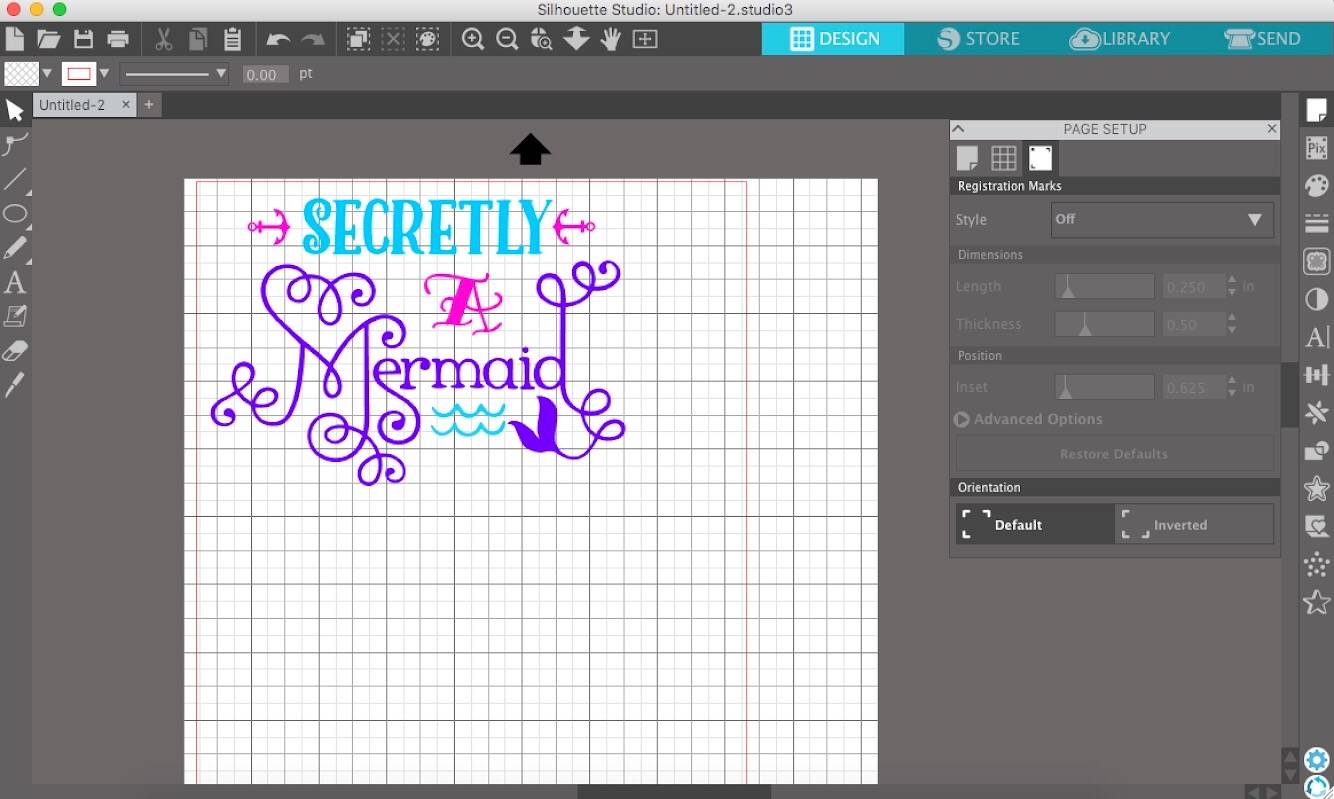This screenshot has width=1334, height=799.
Task: Close the Untitled-2 tab
Action: pyautogui.click(x=126, y=104)
